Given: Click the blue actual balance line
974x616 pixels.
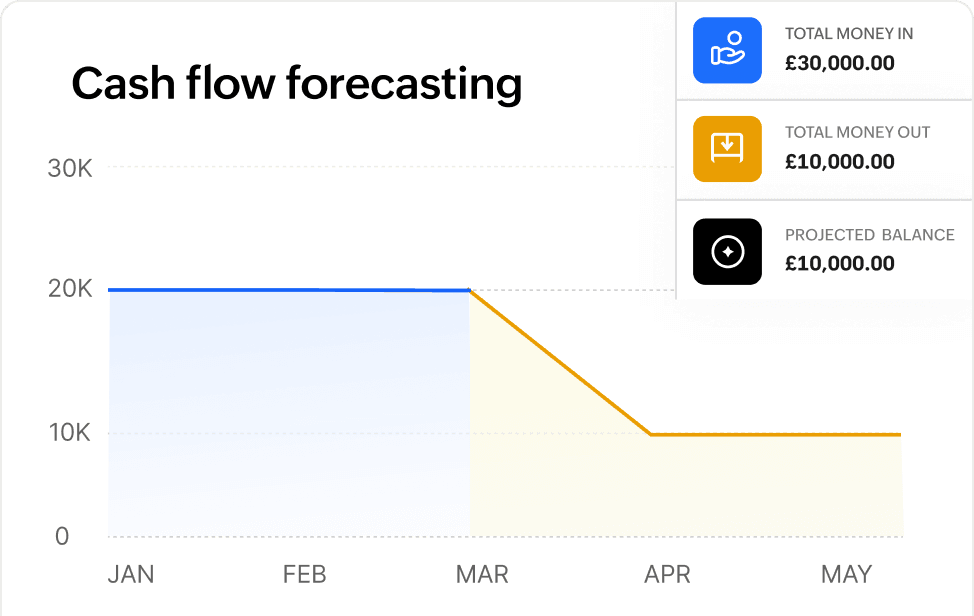Looking at the screenshot, I should click(x=289, y=290).
